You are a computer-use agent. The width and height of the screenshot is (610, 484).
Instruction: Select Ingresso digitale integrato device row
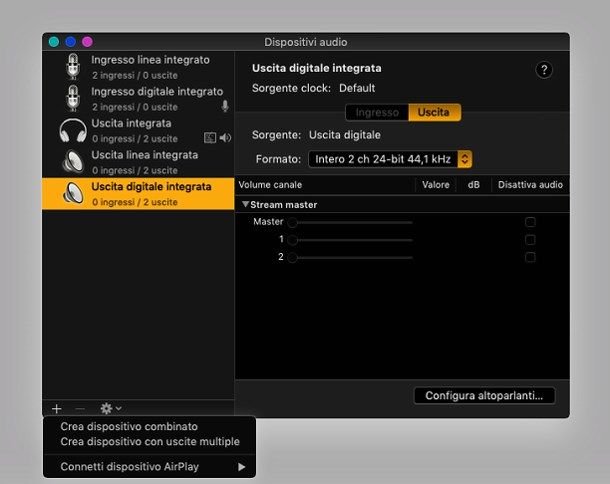click(138, 99)
